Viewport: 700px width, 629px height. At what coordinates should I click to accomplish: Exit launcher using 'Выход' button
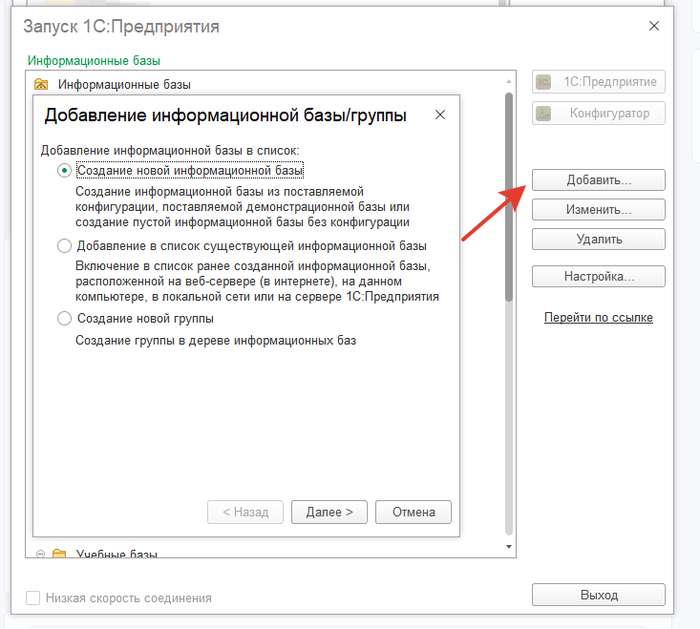coord(599,595)
